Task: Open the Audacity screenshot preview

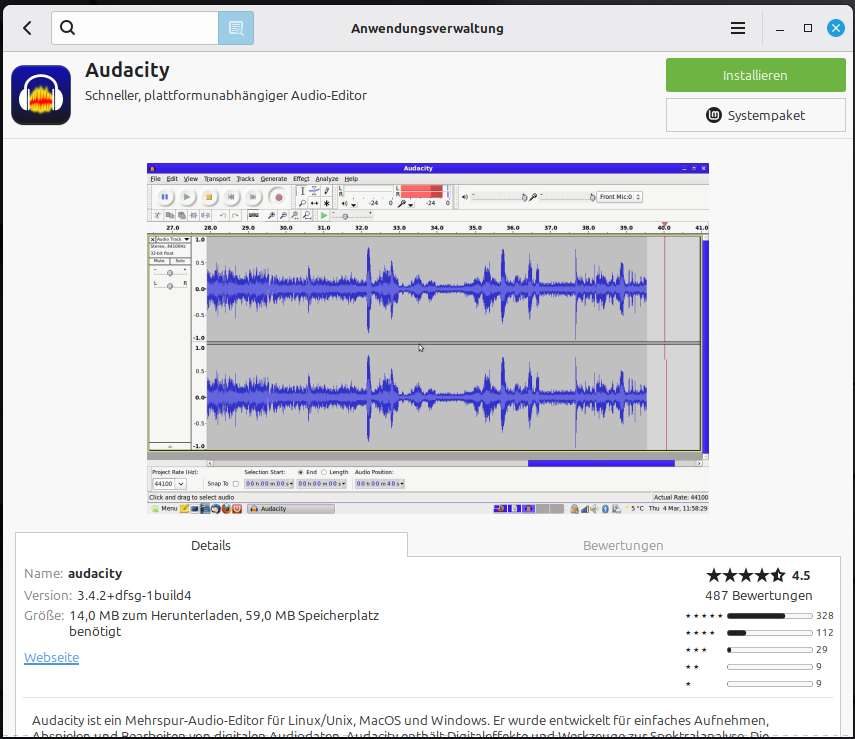Action: click(x=428, y=338)
